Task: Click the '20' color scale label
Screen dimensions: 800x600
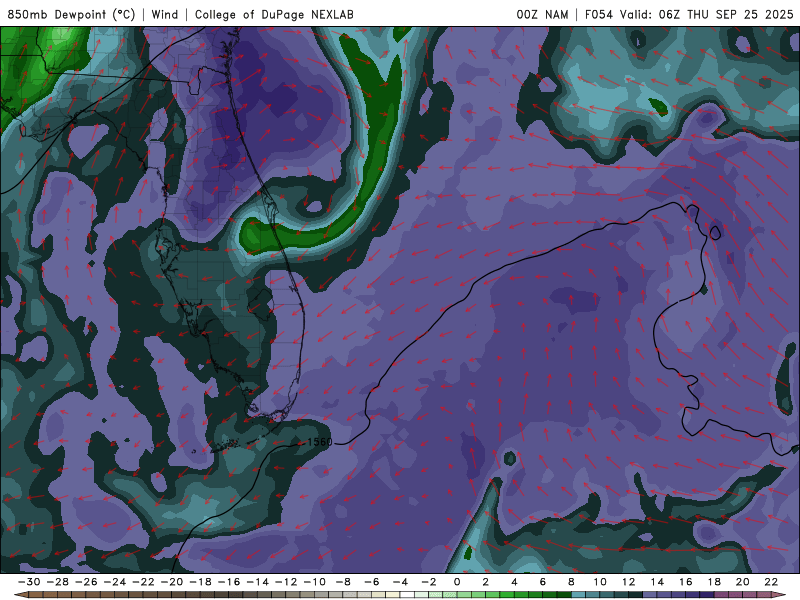Action: [x=743, y=582]
